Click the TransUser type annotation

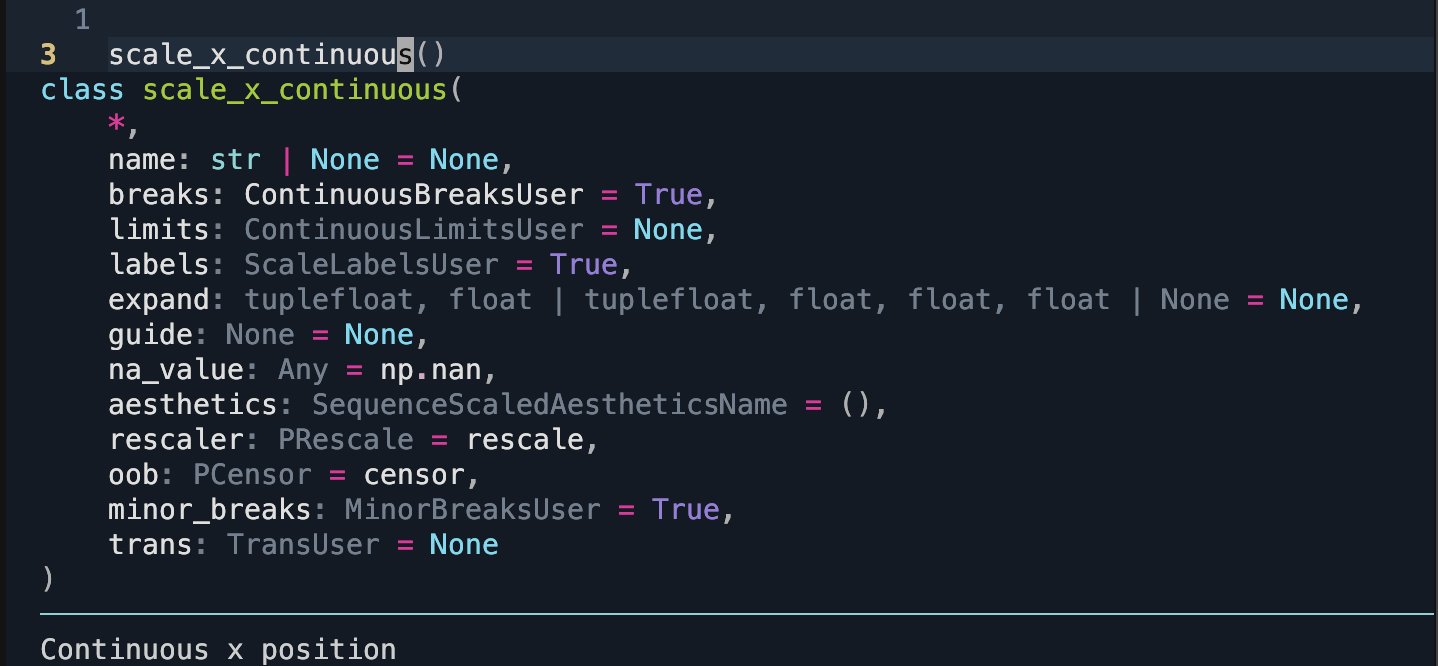click(x=303, y=545)
